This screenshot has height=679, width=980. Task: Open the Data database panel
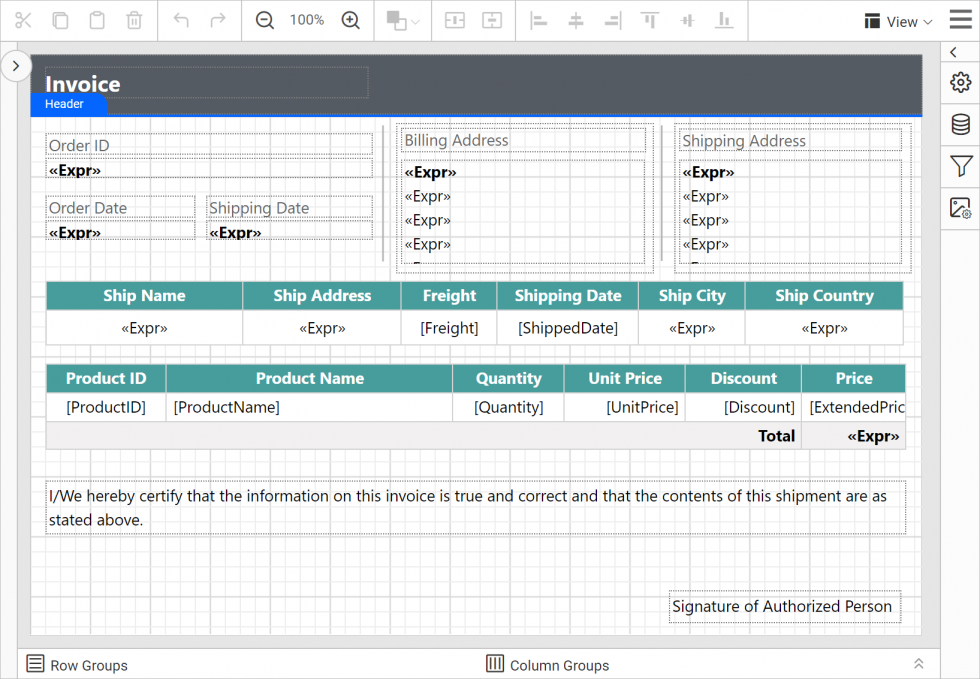click(961, 124)
